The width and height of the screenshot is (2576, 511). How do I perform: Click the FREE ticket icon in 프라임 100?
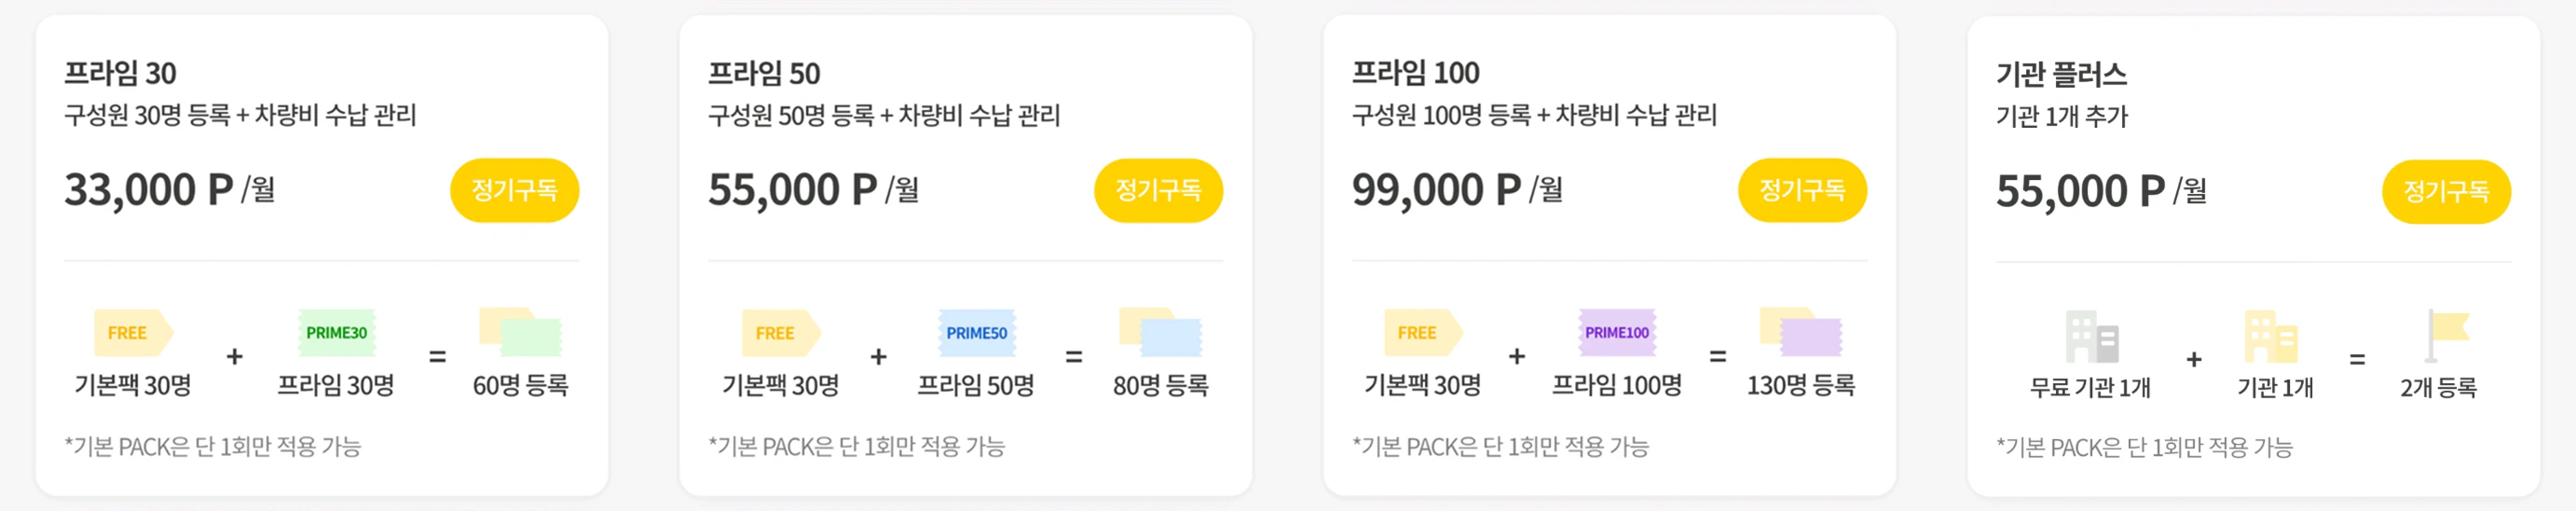pyautogui.click(x=1421, y=333)
